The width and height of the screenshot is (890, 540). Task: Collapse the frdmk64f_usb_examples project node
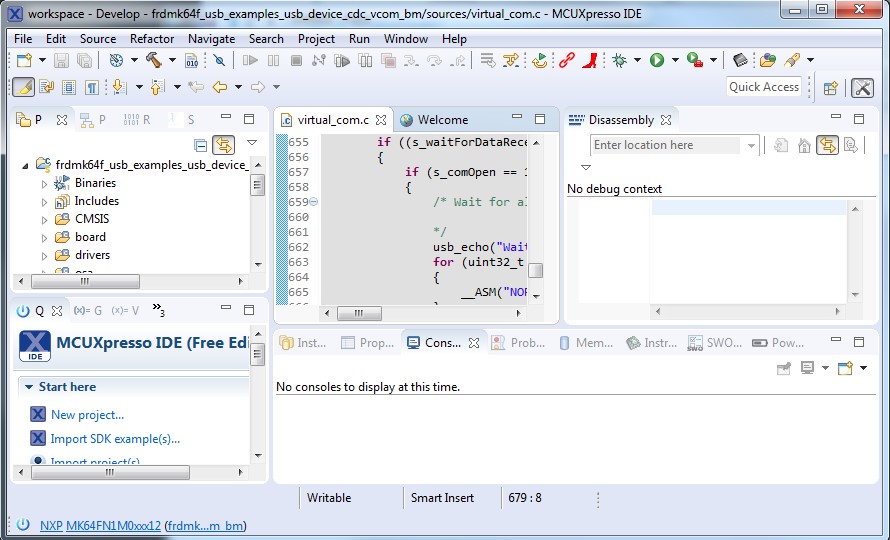tap(25, 166)
